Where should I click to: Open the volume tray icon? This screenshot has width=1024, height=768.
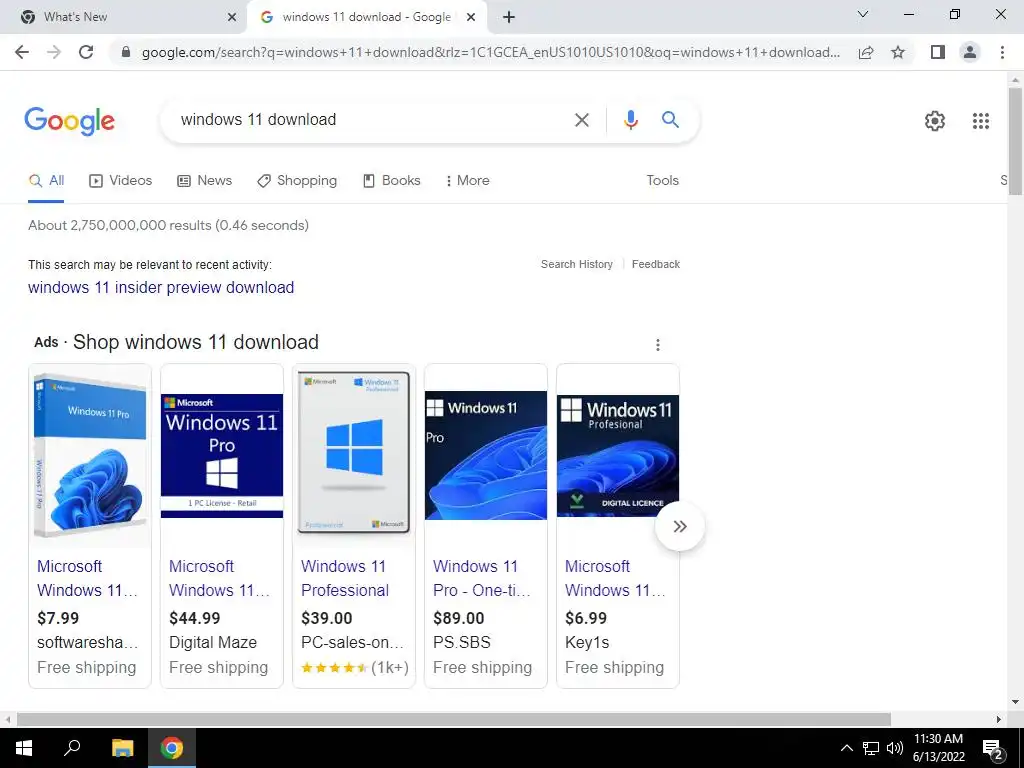click(894, 748)
